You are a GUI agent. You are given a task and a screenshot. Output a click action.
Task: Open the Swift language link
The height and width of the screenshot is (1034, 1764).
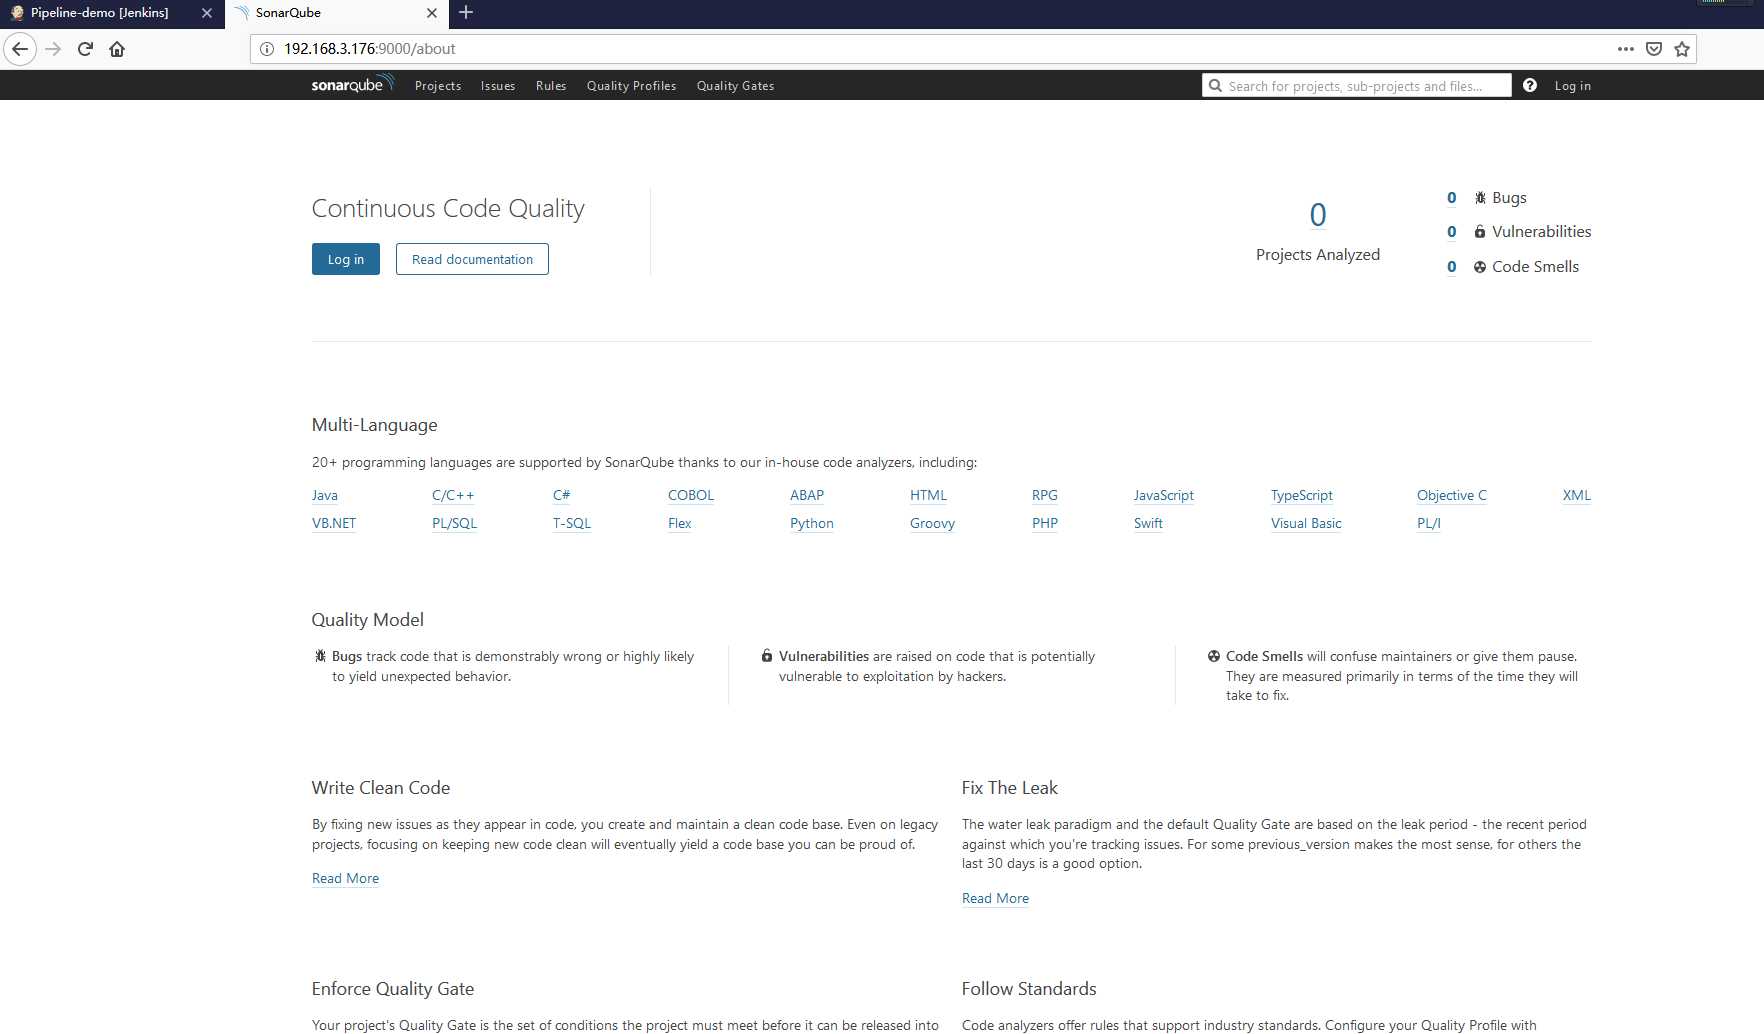click(1148, 523)
